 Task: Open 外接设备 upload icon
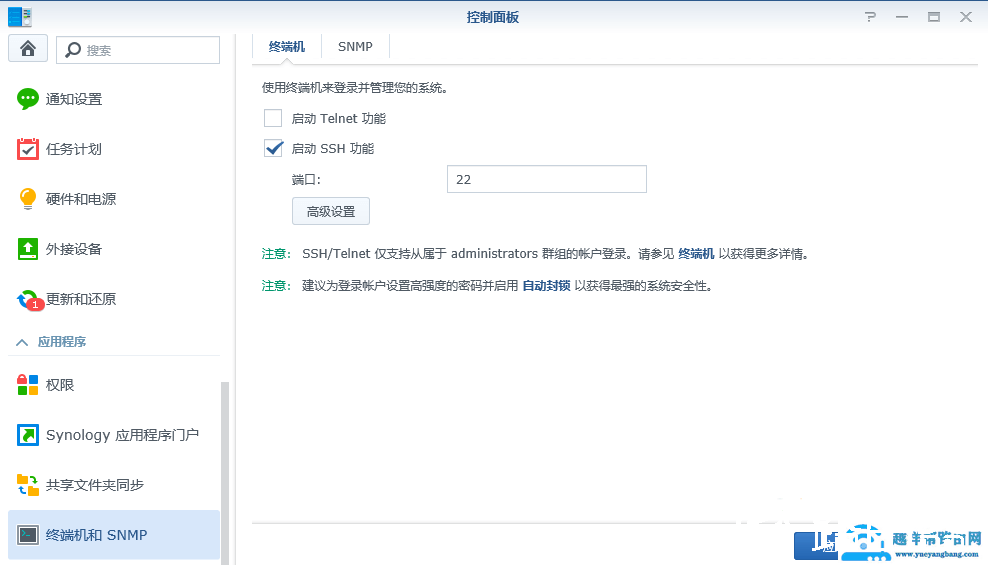click(27, 249)
